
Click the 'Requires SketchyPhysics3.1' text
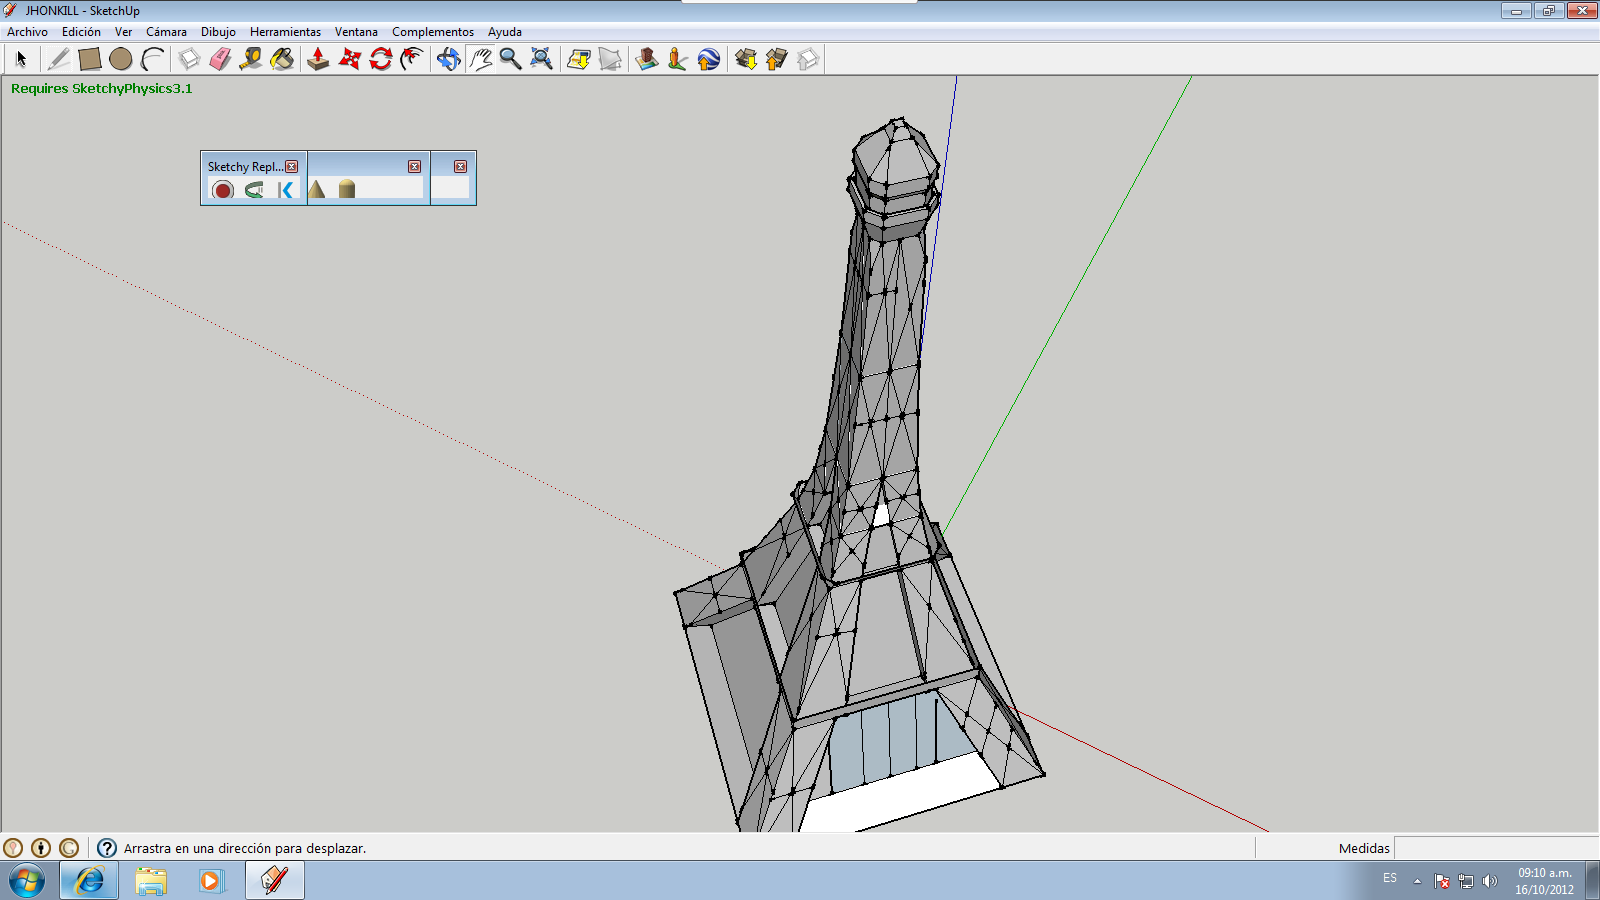click(x=102, y=88)
